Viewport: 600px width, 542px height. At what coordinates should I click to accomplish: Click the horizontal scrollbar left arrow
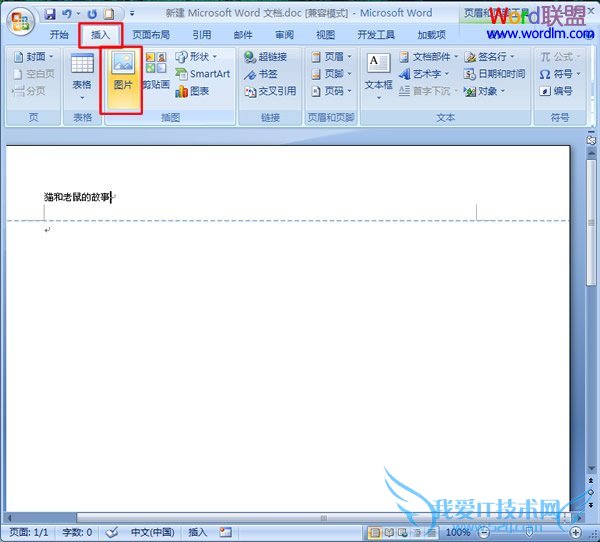(9, 518)
